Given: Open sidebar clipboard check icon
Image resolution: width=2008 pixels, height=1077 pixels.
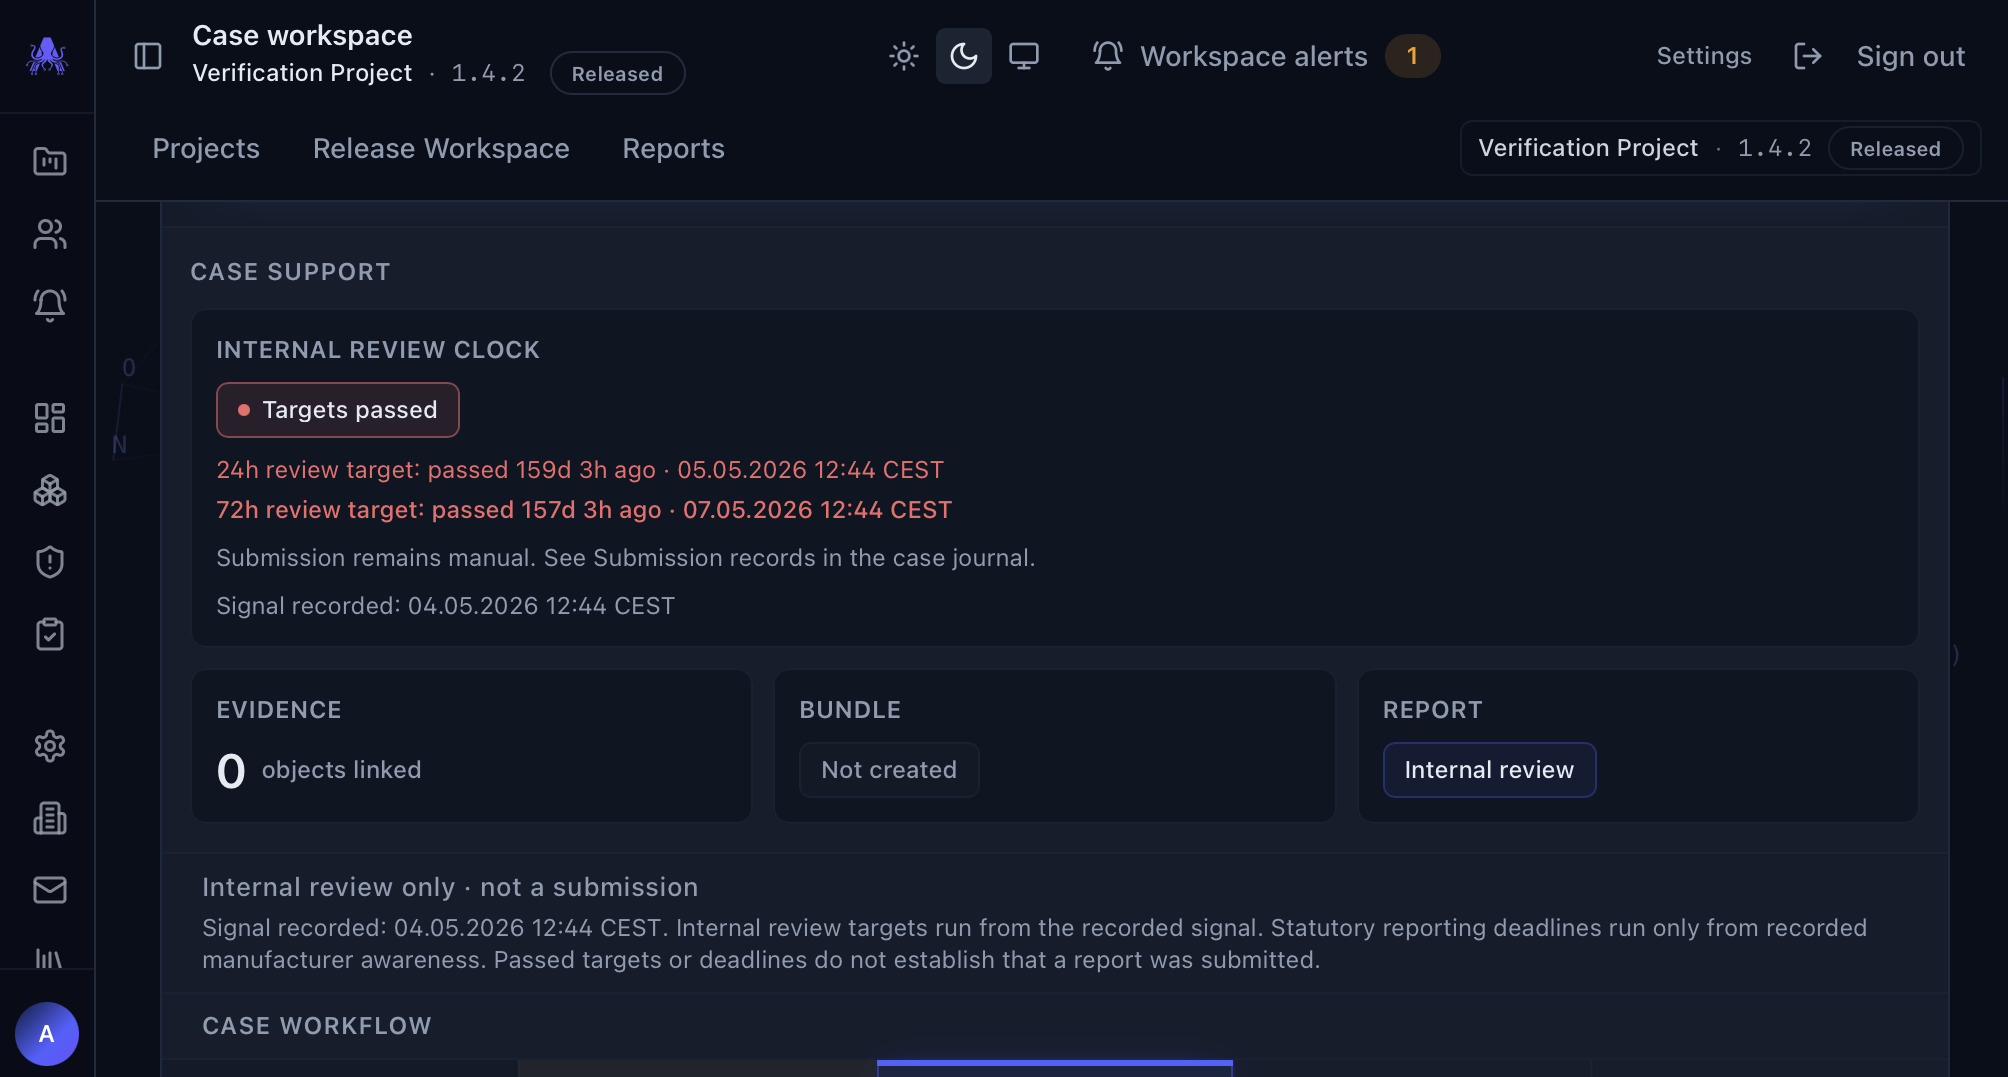Looking at the screenshot, I should pyautogui.click(x=49, y=634).
